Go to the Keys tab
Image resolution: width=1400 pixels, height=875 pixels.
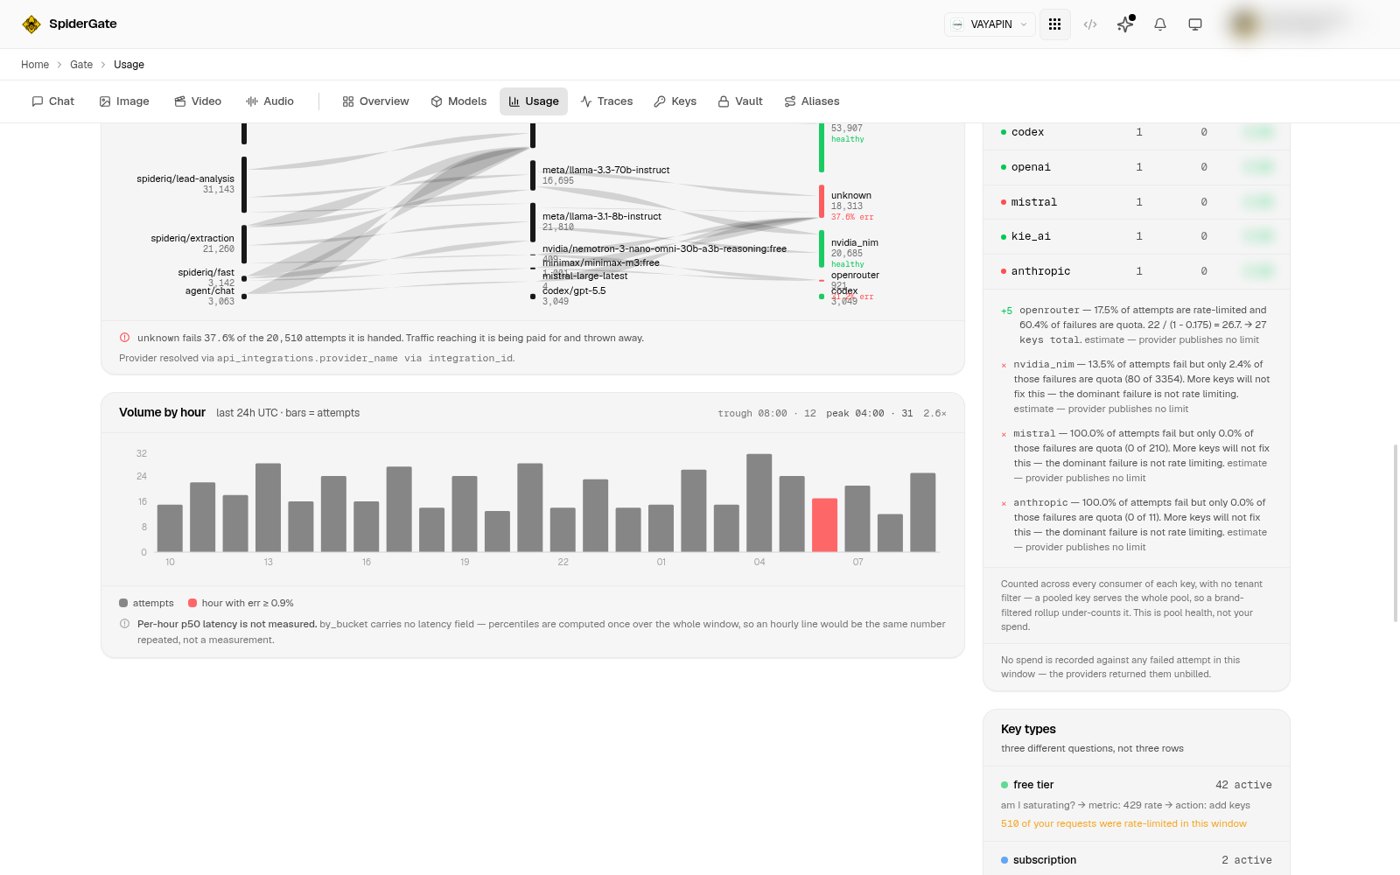tap(675, 101)
